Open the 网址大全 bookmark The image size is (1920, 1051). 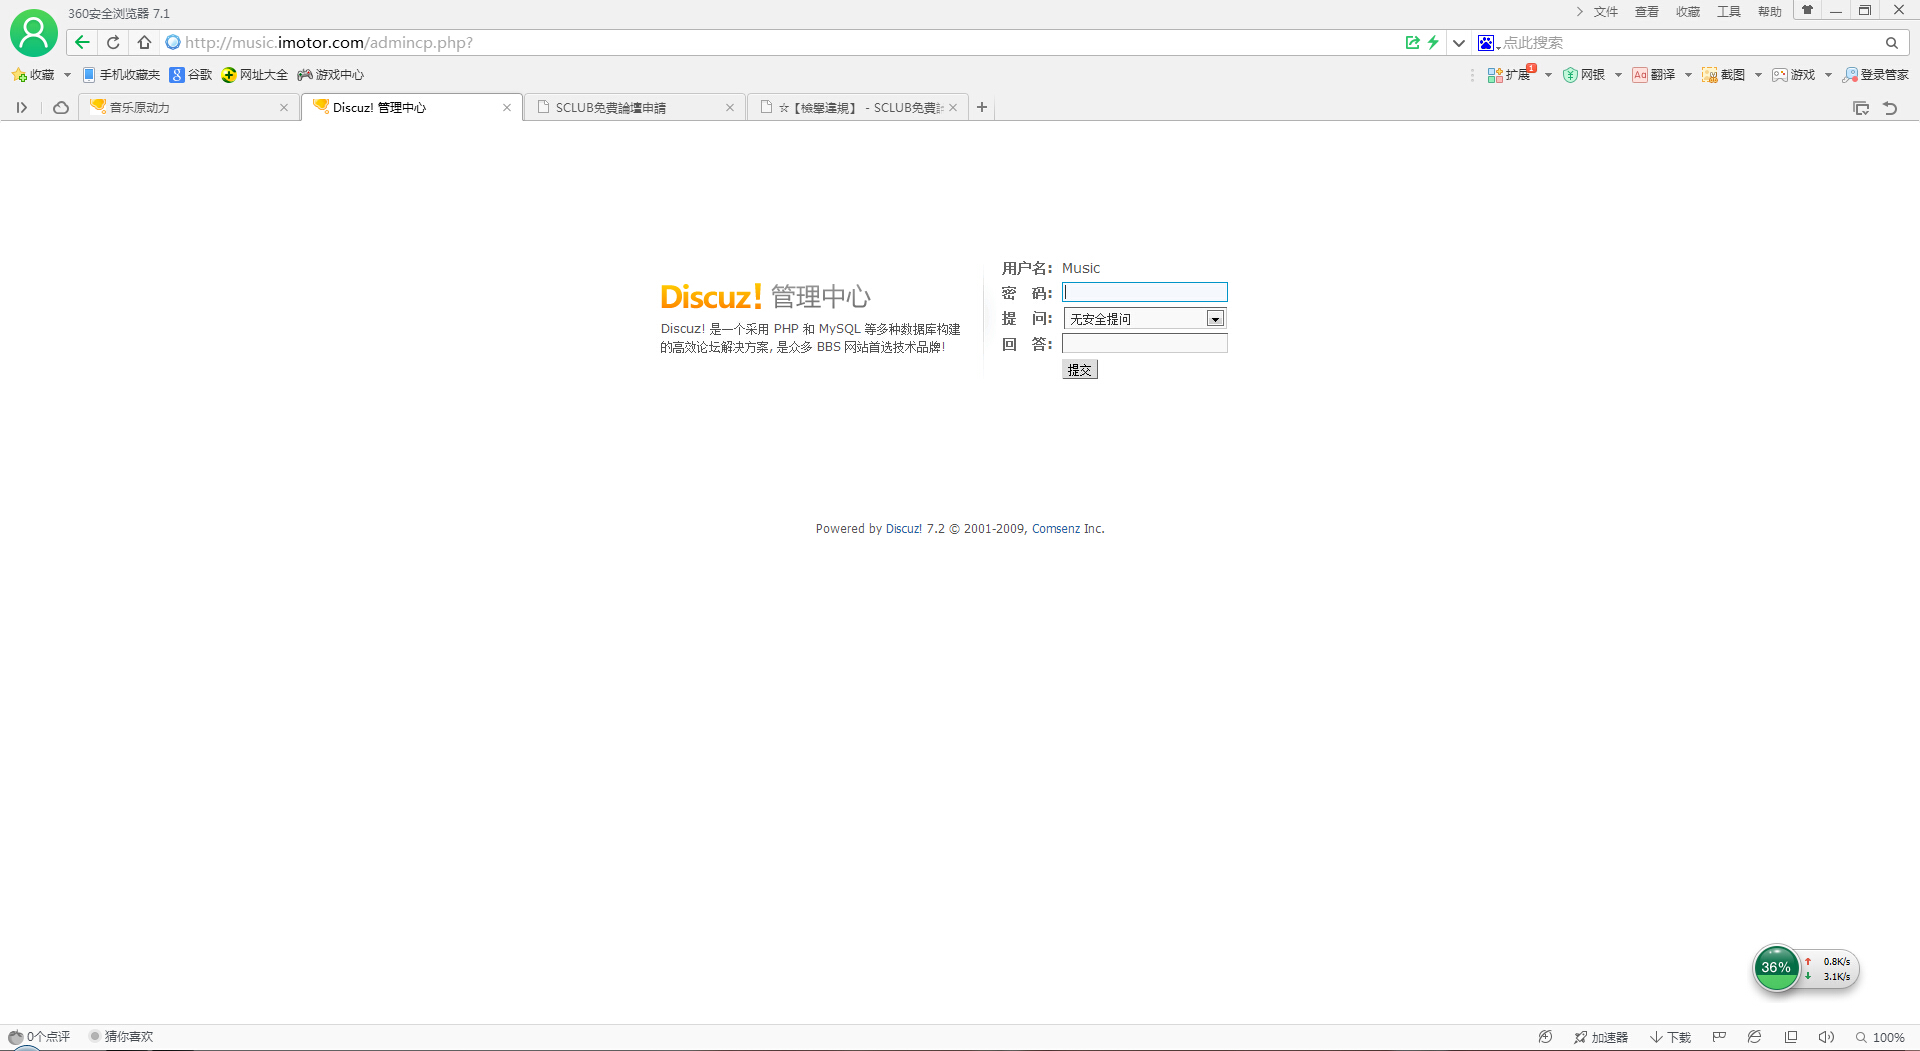click(x=255, y=75)
